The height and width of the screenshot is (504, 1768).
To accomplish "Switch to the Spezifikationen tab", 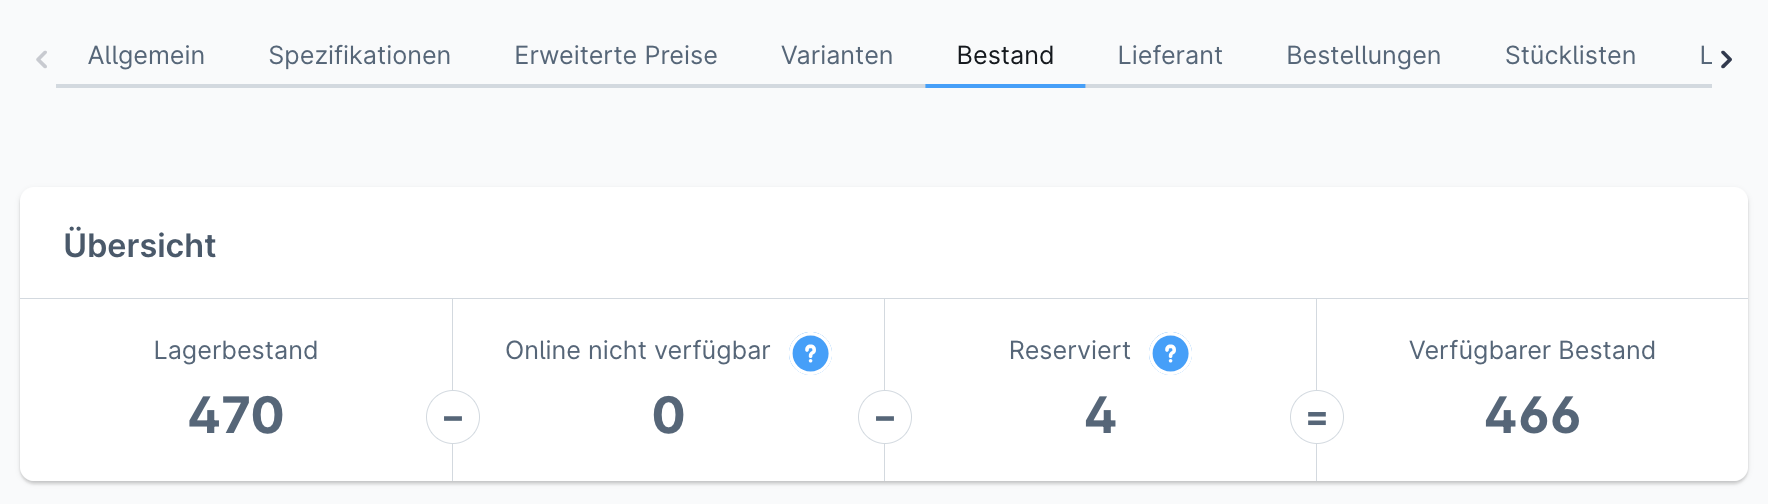I will [x=360, y=55].
